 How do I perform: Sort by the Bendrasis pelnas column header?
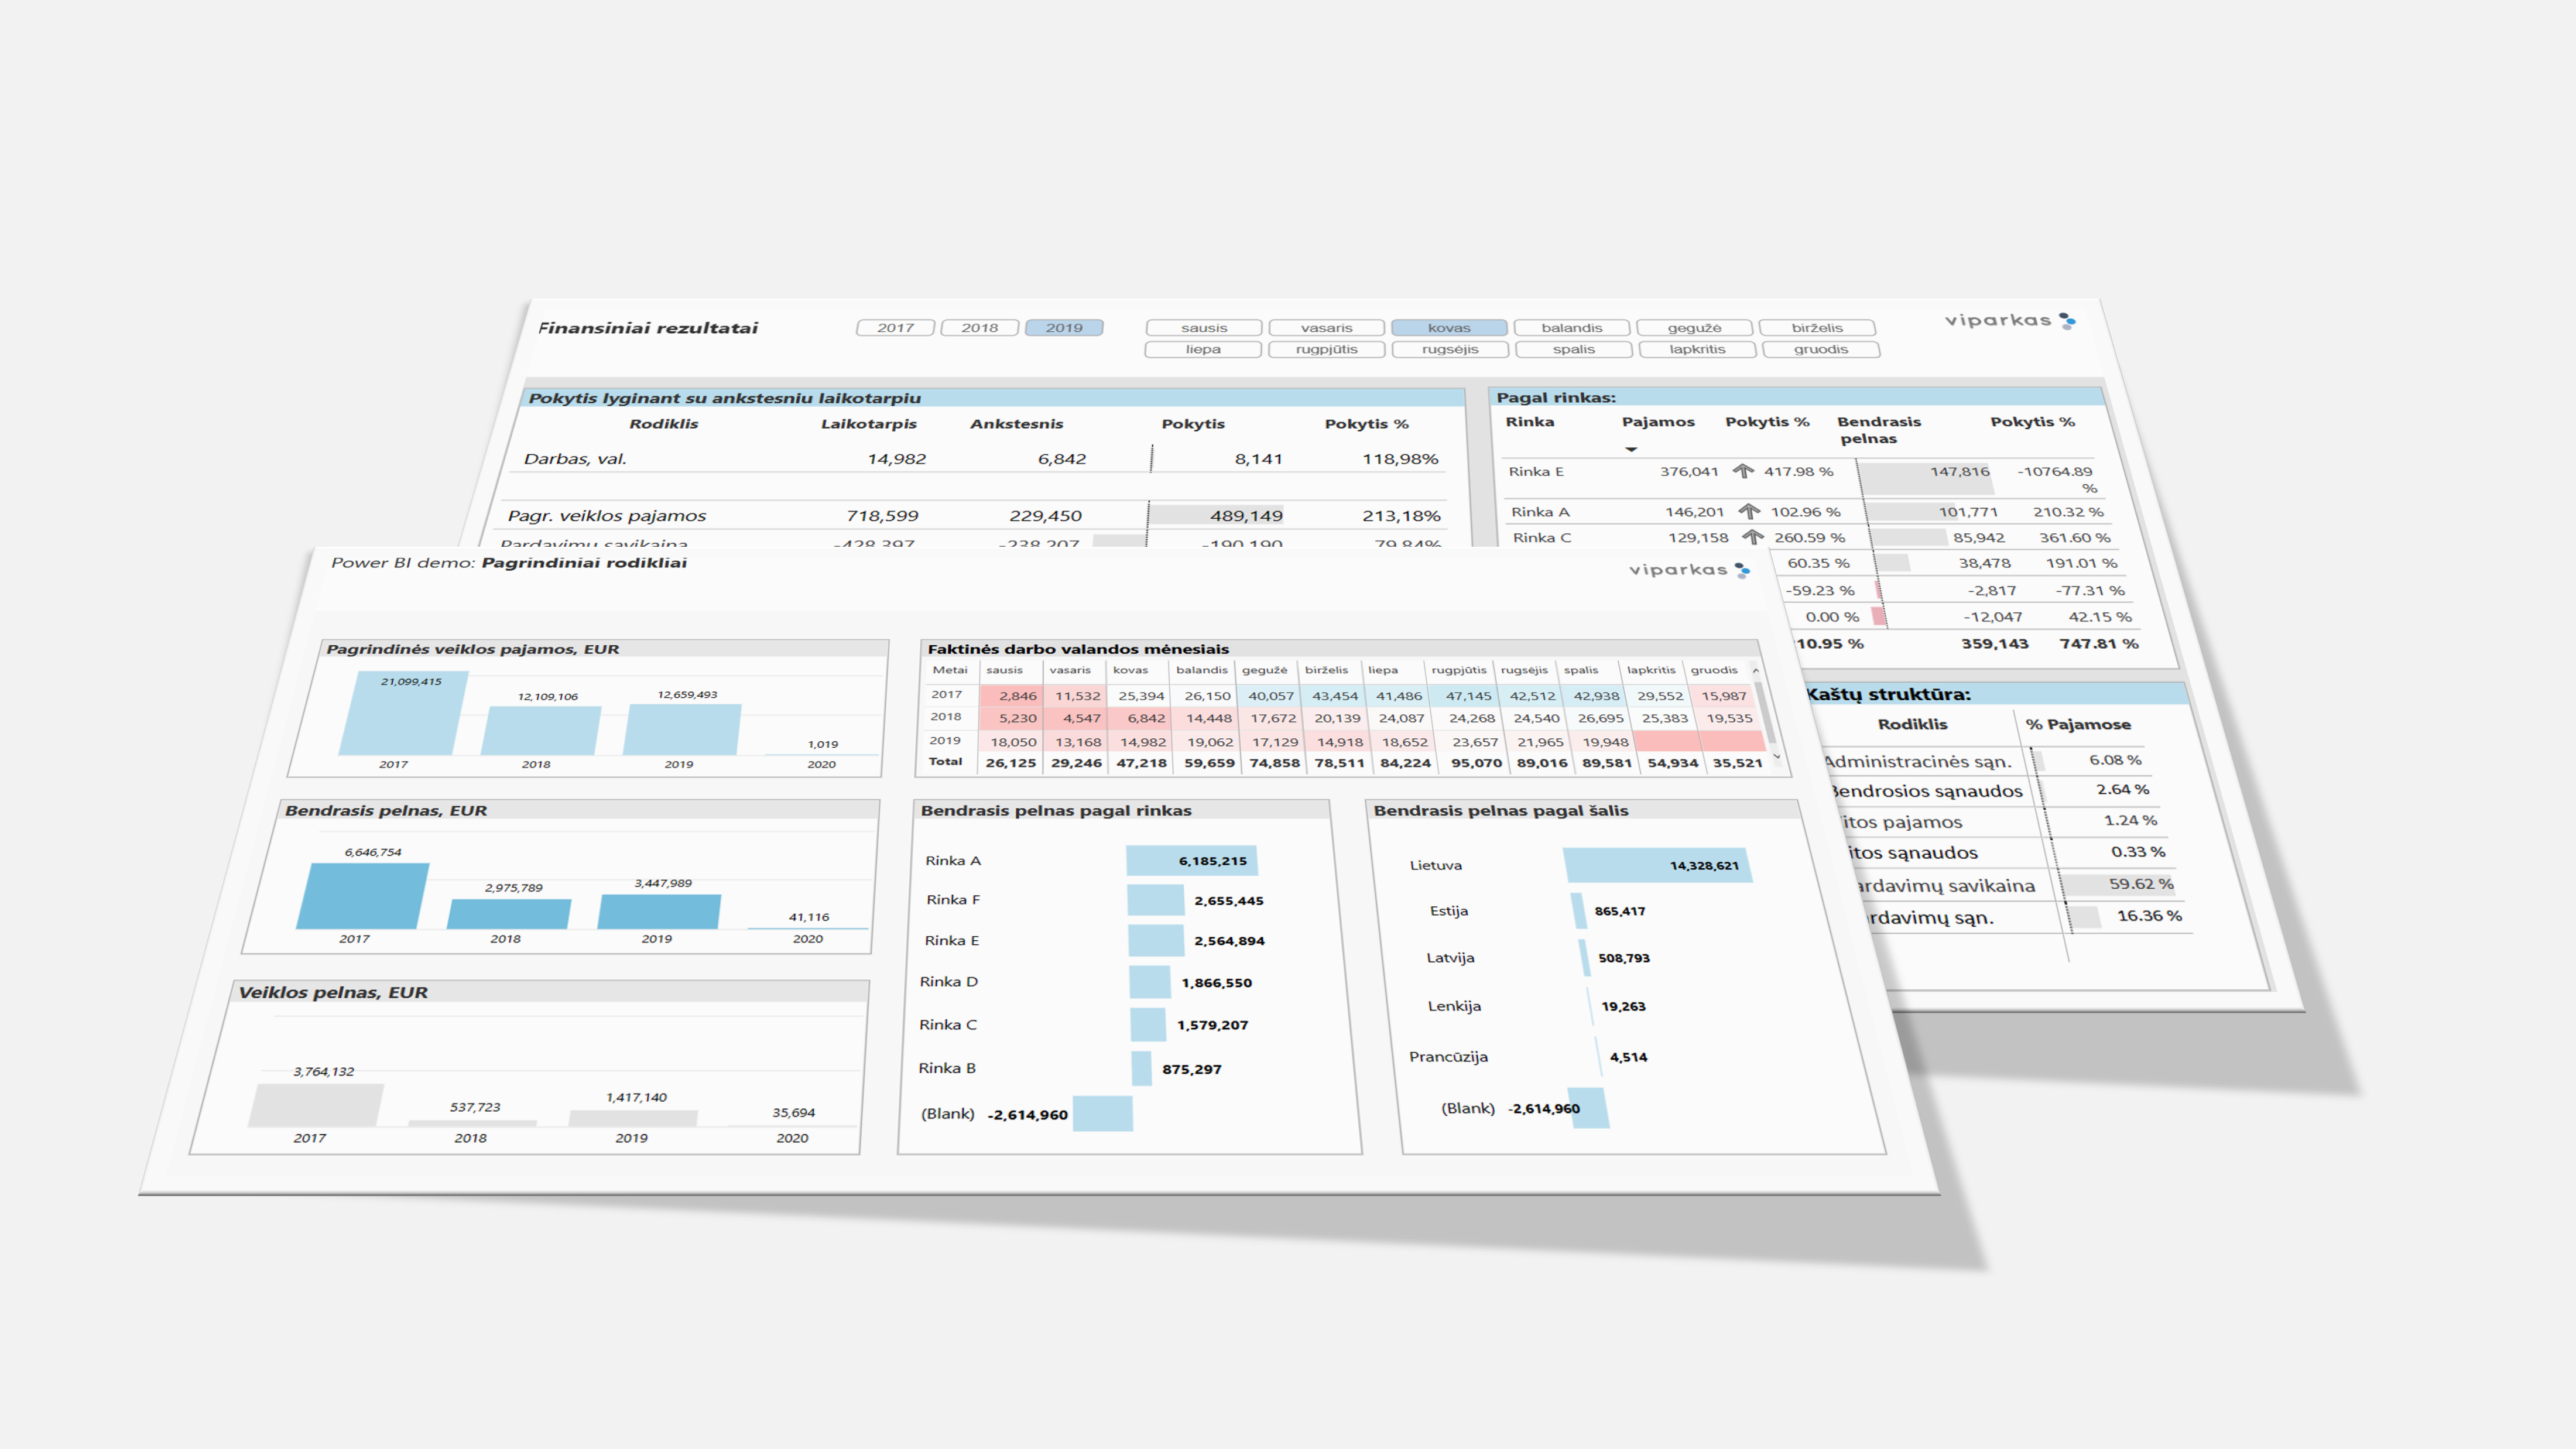[x=1877, y=429]
